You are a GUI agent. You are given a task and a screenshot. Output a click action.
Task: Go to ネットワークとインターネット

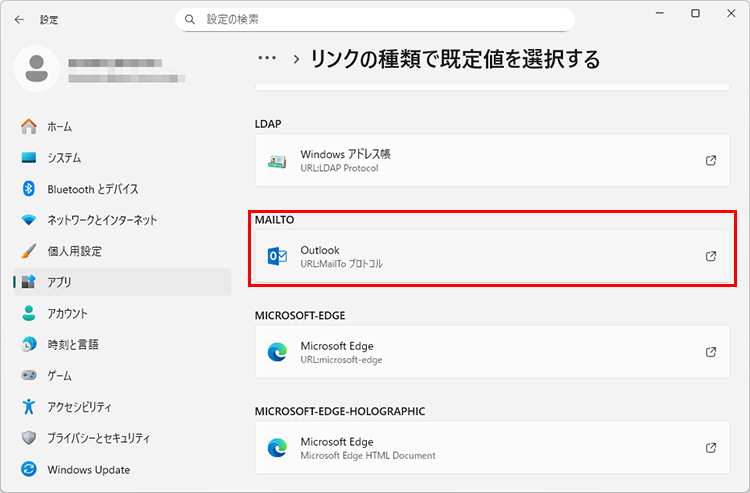[101, 220]
